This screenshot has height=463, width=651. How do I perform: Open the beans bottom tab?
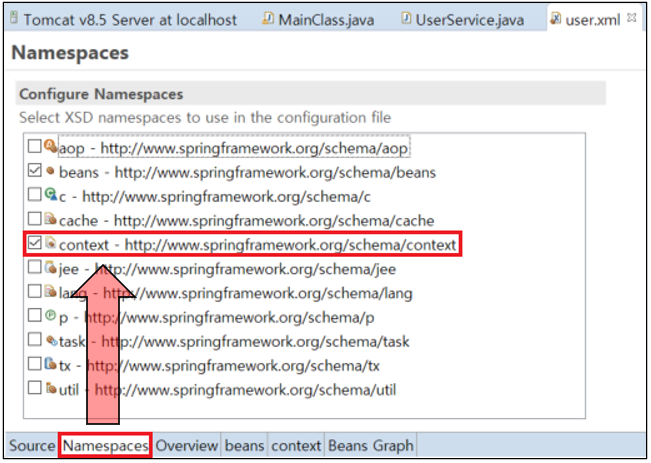[245, 446]
